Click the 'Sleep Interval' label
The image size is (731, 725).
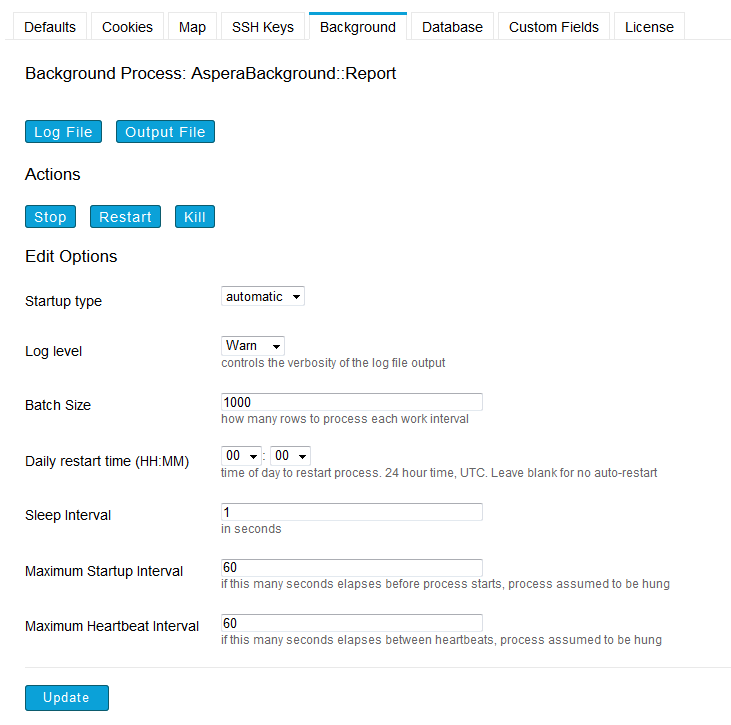pos(68,515)
